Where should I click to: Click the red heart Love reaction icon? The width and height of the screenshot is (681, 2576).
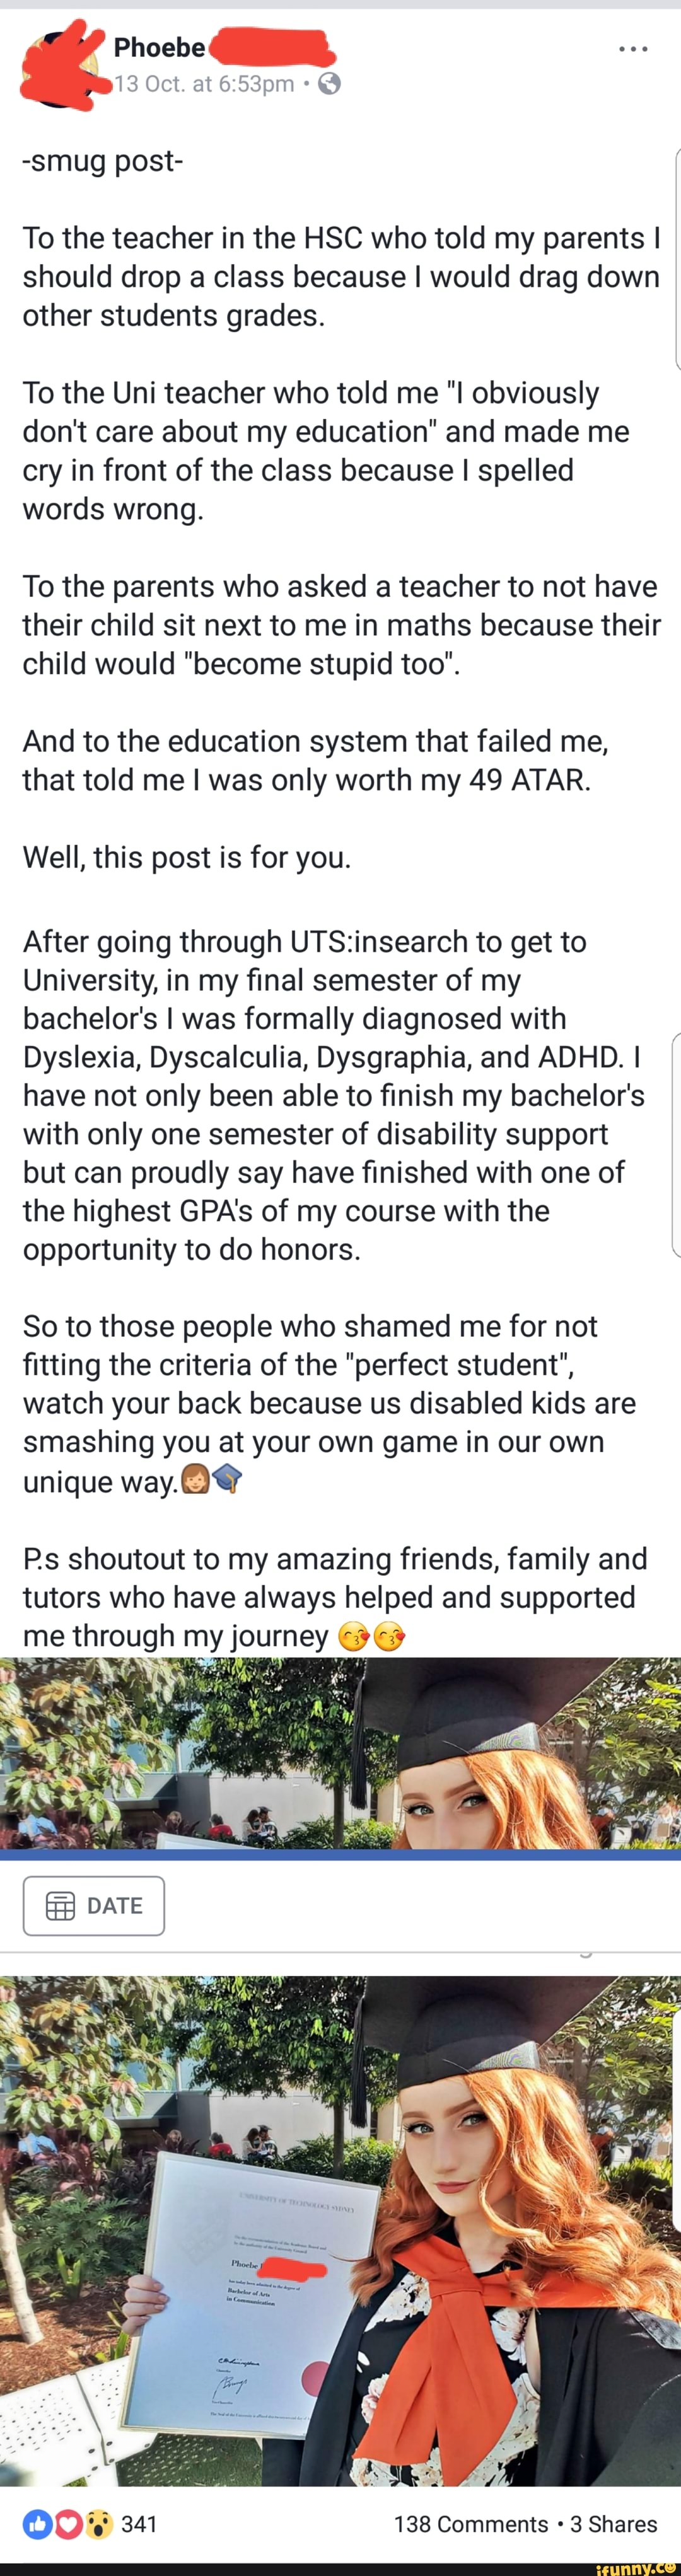click(x=68, y=2524)
